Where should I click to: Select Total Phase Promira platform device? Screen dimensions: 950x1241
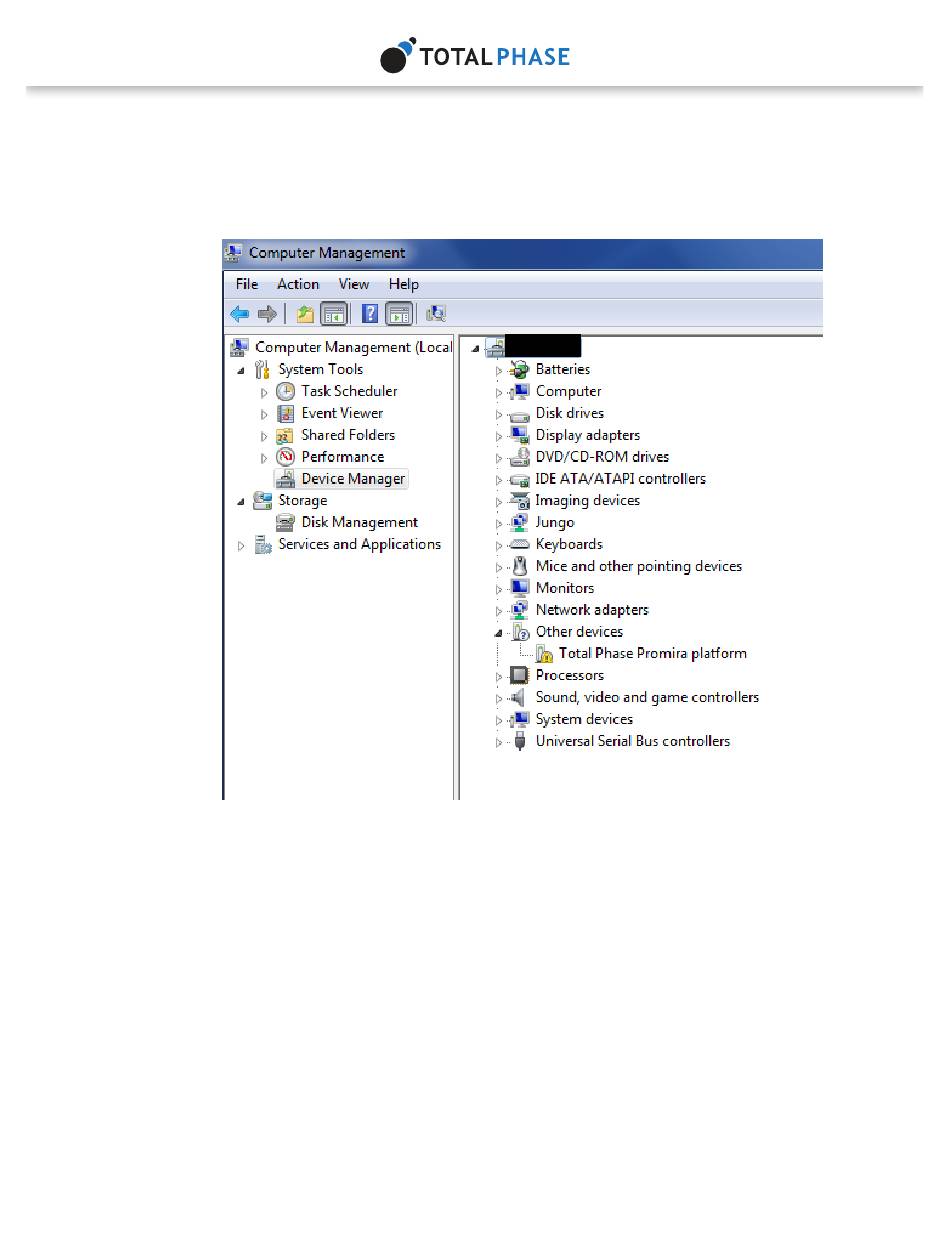click(x=653, y=653)
